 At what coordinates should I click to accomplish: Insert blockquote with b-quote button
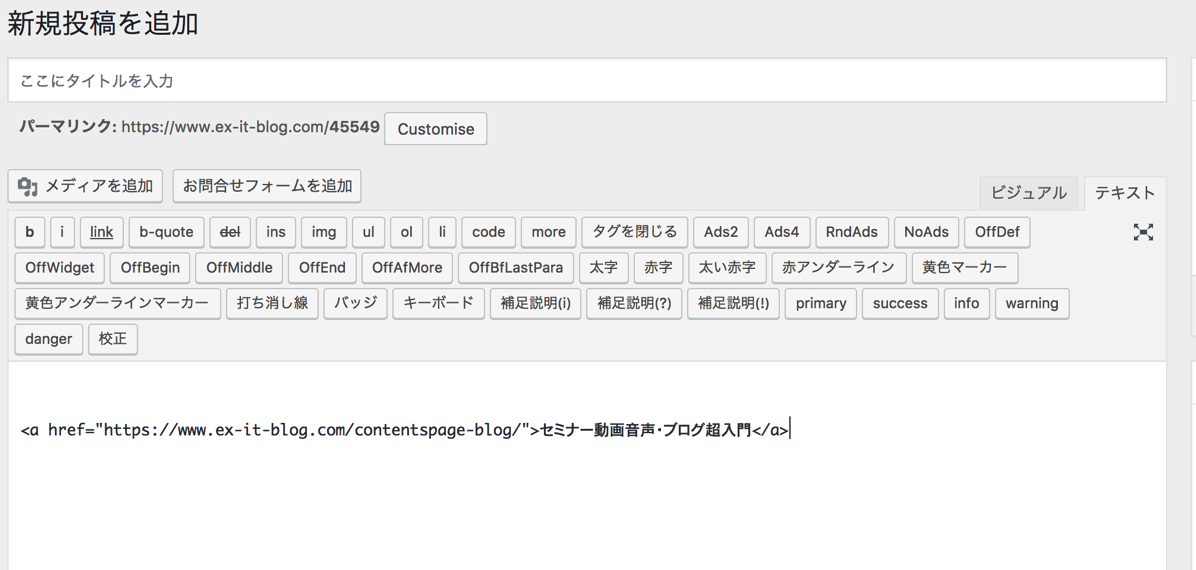pyautogui.click(x=166, y=232)
